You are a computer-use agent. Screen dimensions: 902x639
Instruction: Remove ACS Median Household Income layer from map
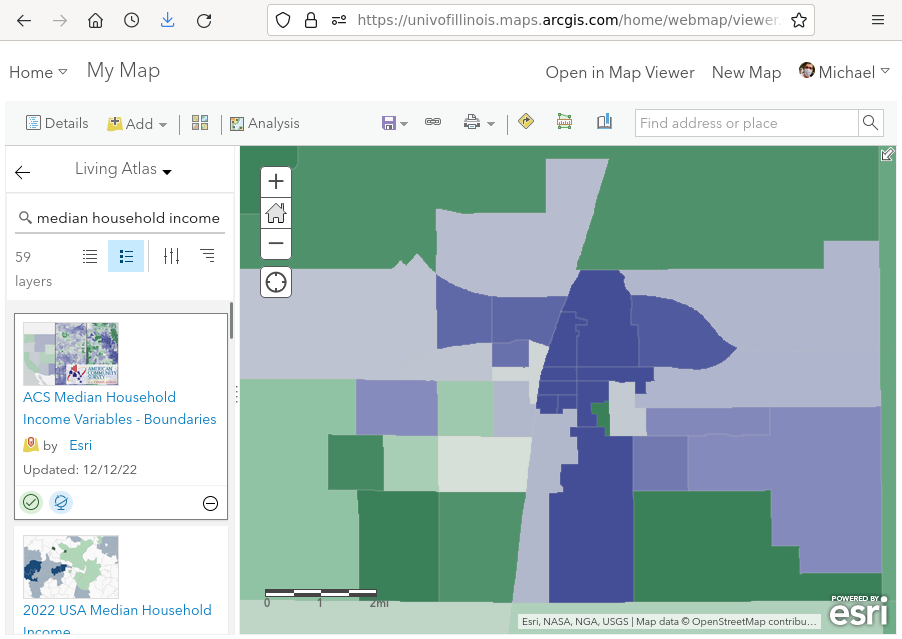pos(210,503)
